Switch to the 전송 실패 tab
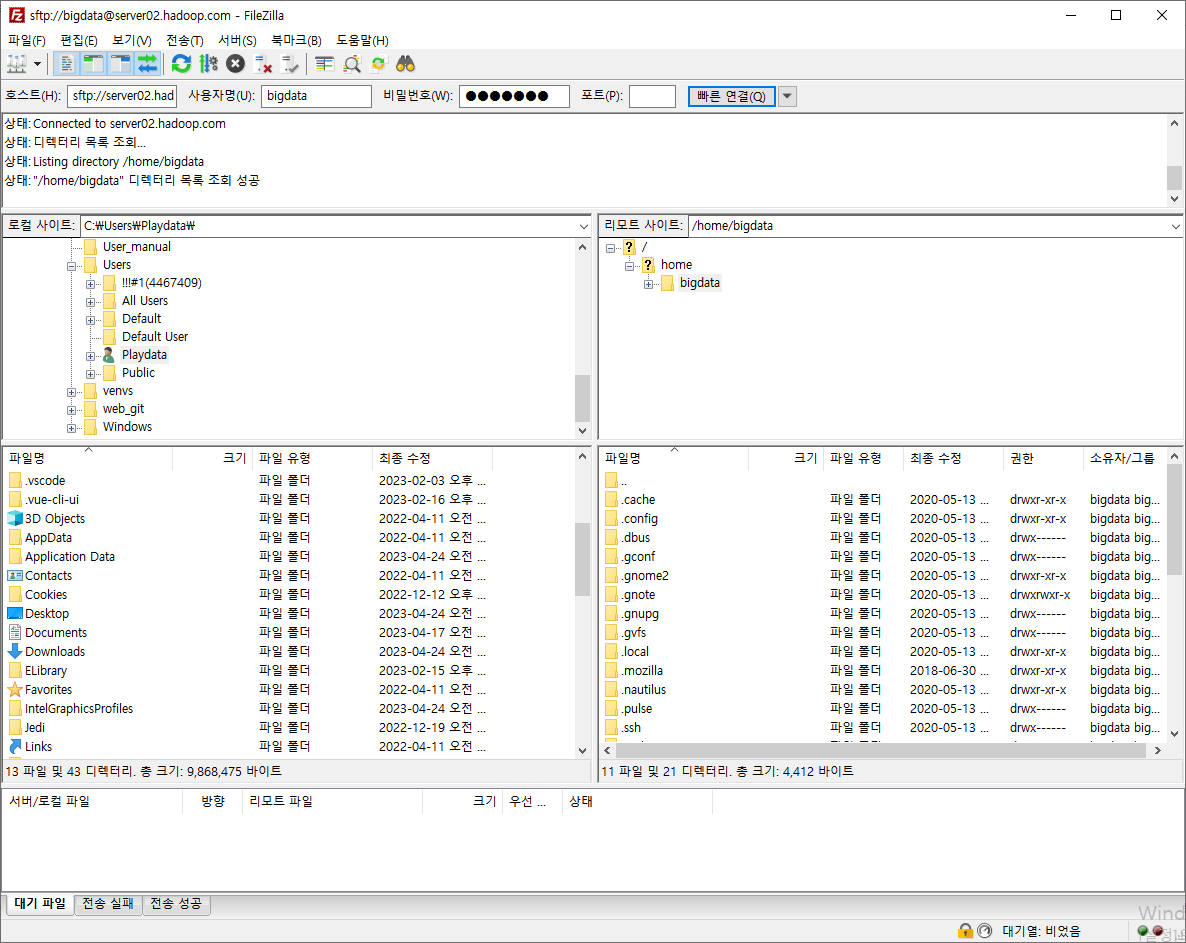Viewport: 1186px width, 943px height. coord(107,904)
